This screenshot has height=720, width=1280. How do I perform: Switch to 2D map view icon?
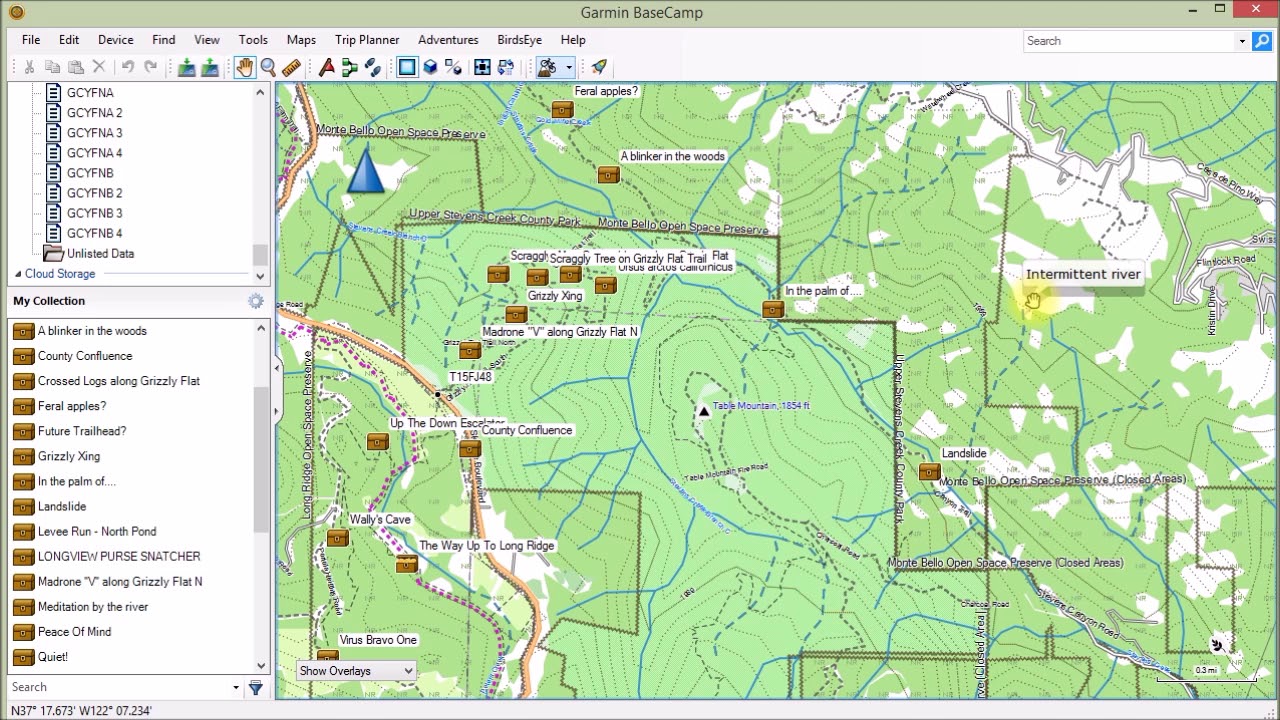tap(407, 67)
